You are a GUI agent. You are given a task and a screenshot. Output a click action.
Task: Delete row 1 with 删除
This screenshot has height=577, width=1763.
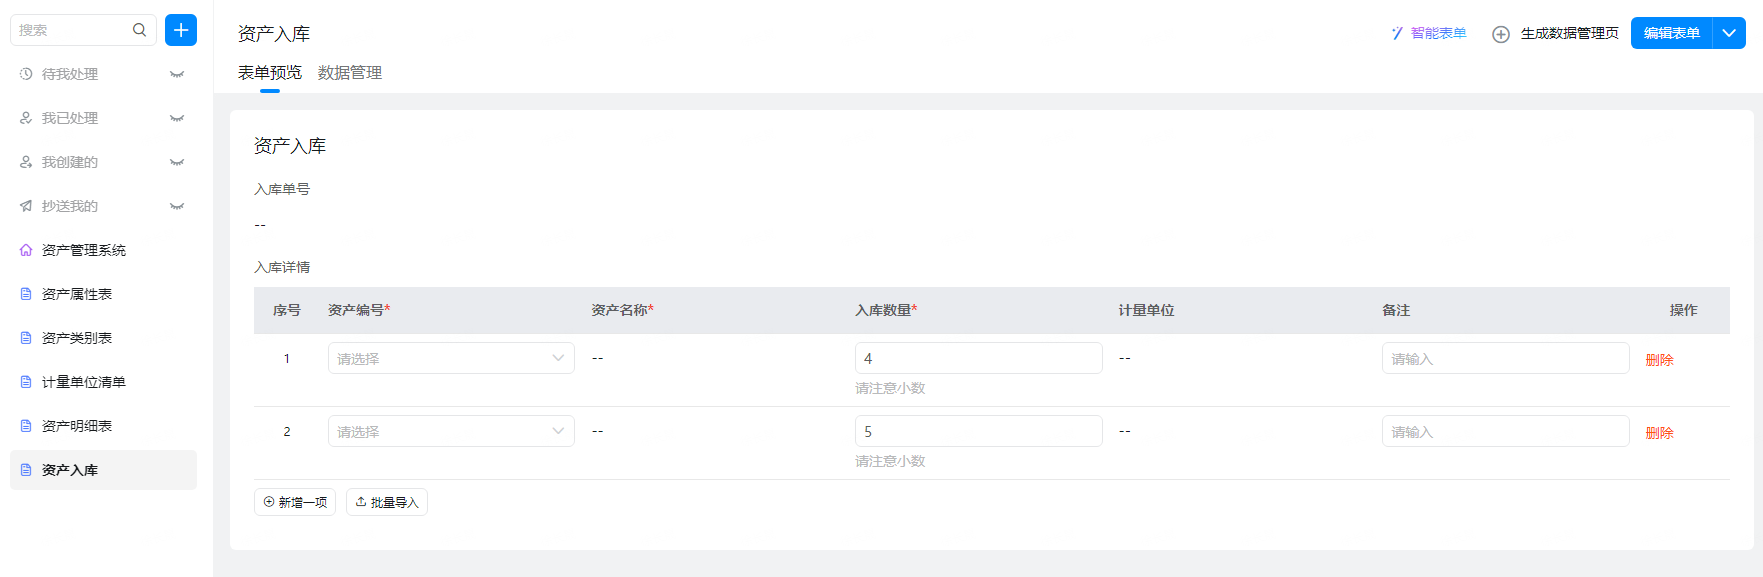pyautogui.click(x=1659, y=359)
